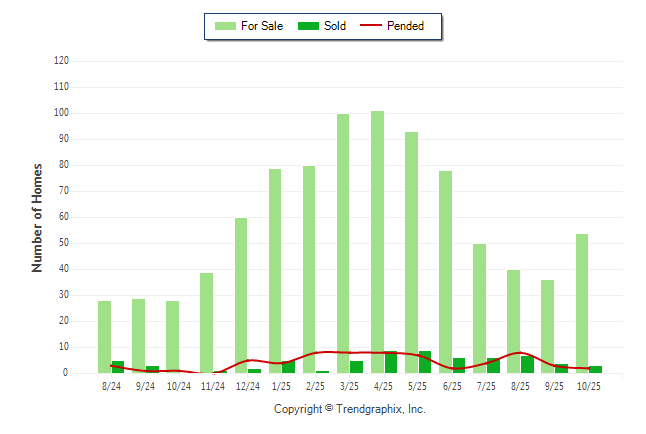Select the 3/25 For Sale bar
This screenshot has height=434, width=646.
tap(343, 242)
